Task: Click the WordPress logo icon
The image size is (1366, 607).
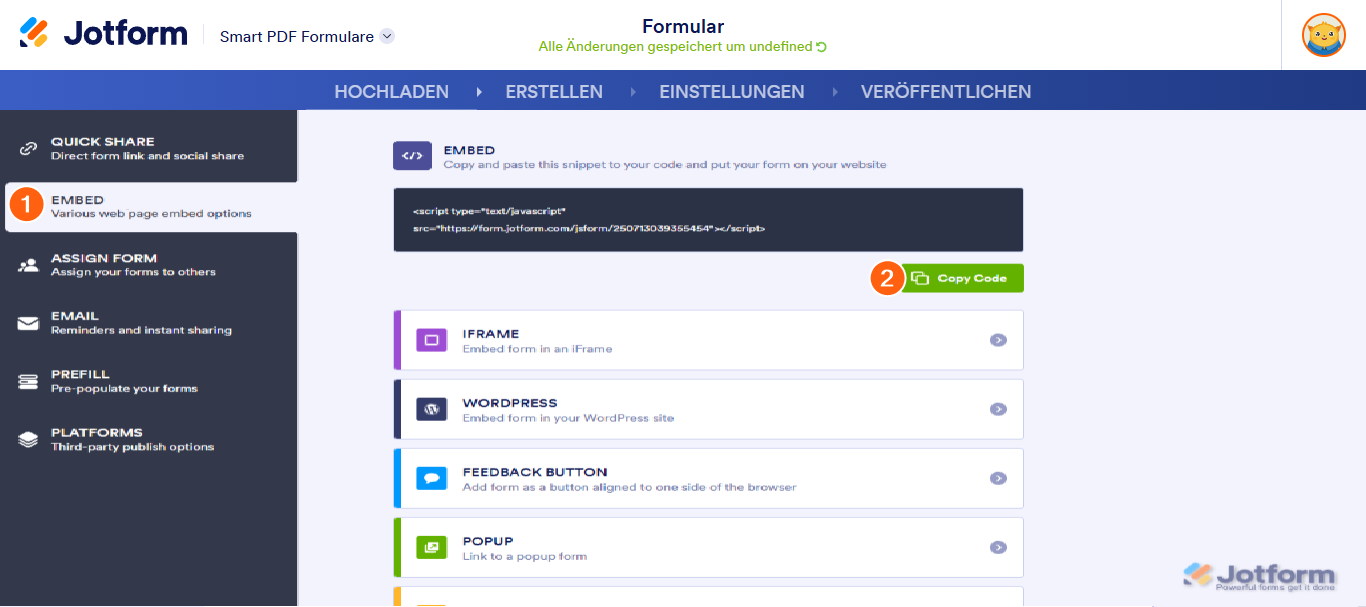Action: pyautogui.click(x=432, y=409)
